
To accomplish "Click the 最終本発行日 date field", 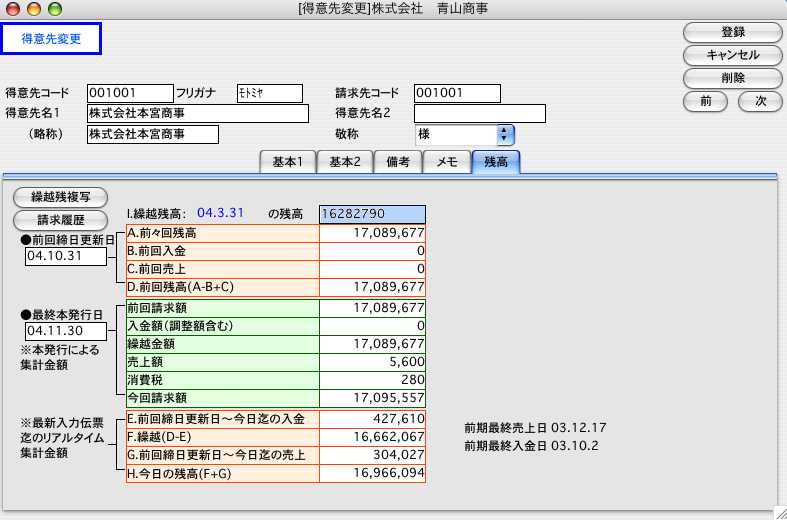I will point(67,330).
